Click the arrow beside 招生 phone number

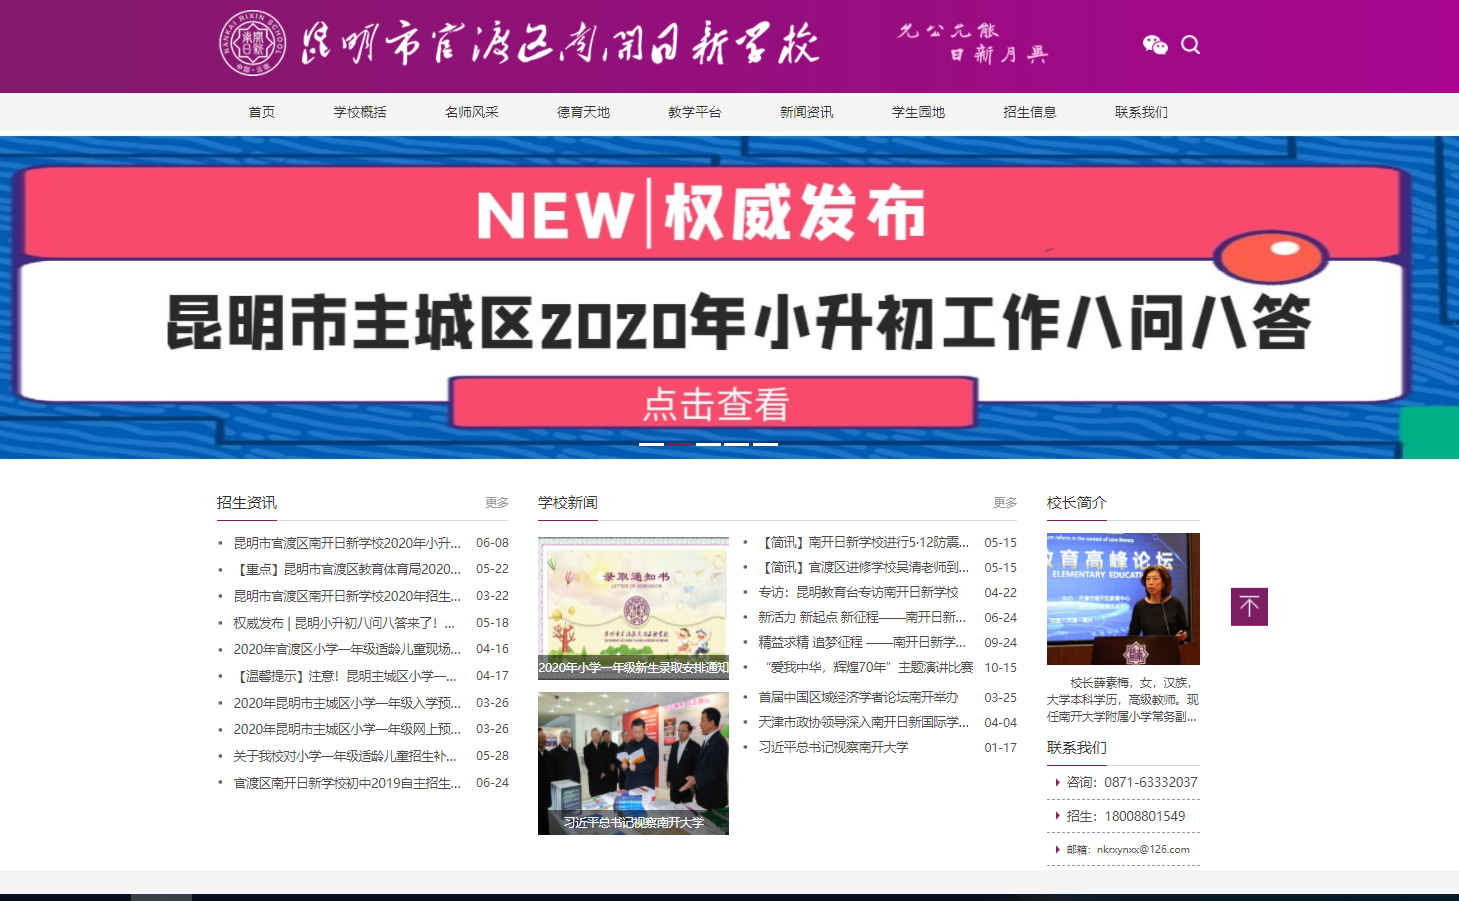(x=1058, y=816)
